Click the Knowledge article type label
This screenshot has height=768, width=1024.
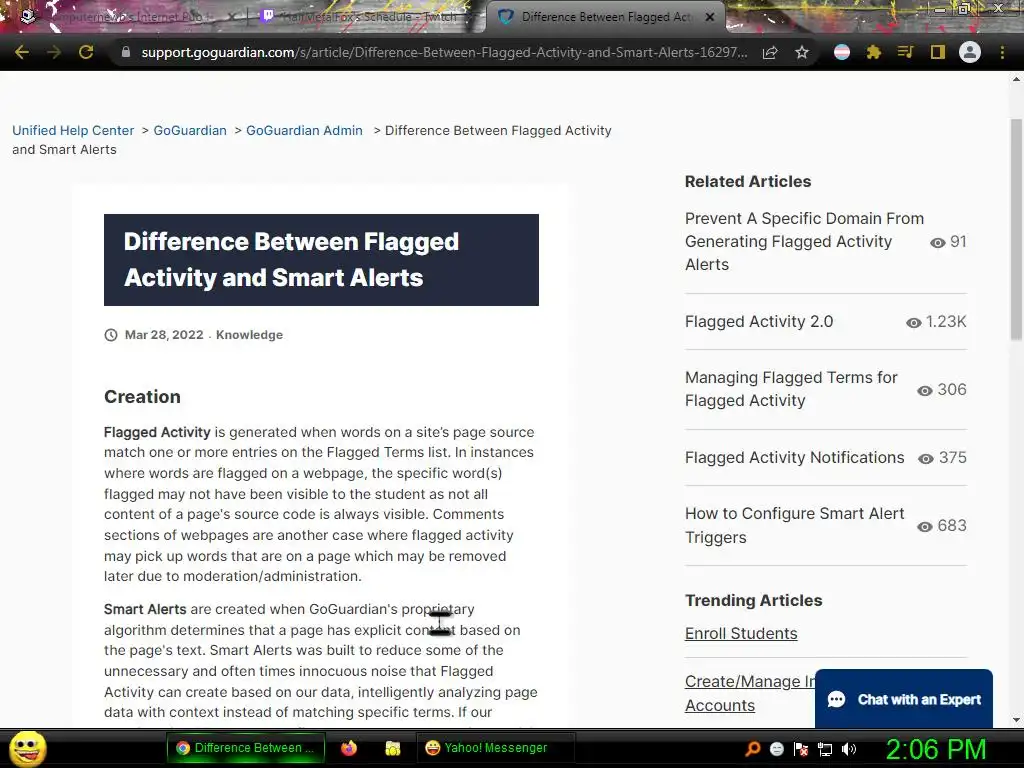(249, 335)
